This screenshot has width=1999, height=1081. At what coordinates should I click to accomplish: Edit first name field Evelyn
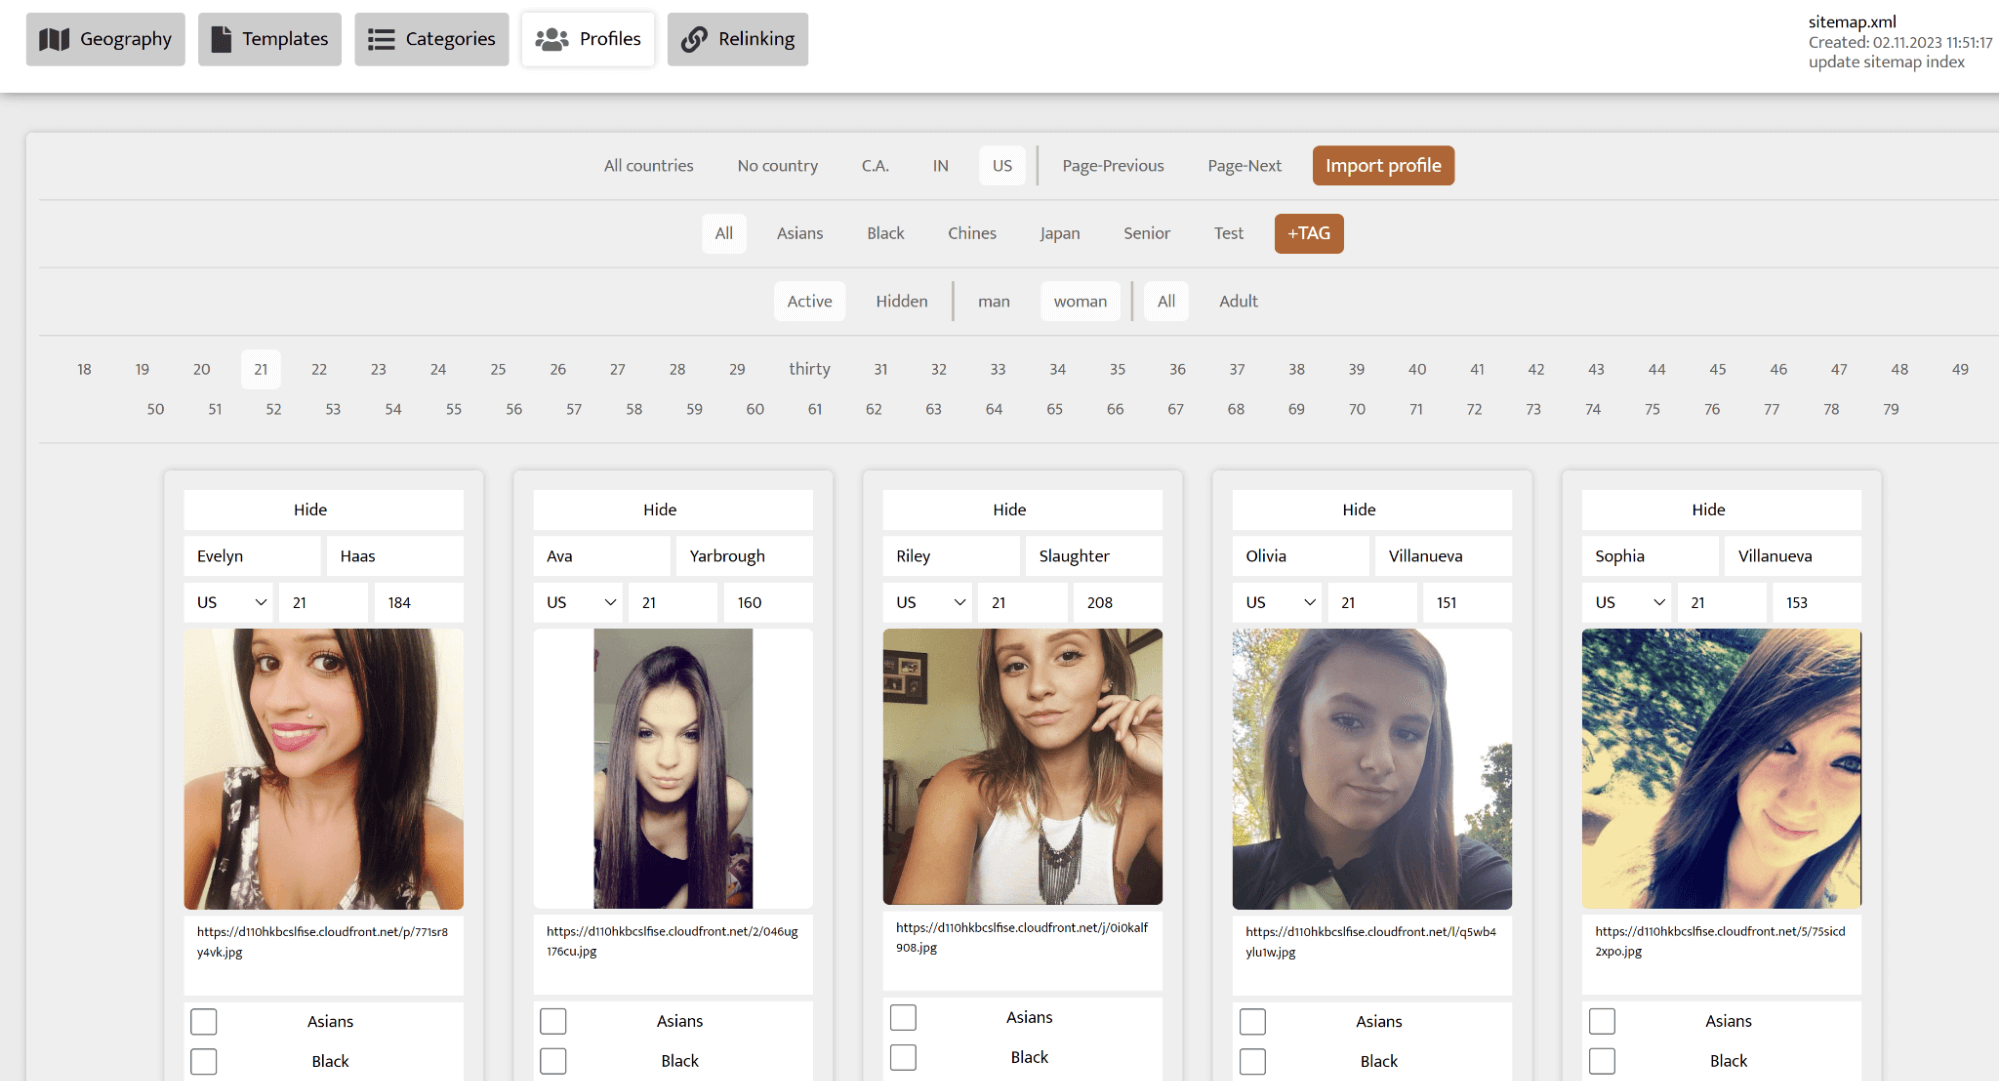pyautogui.click(x=252, y=557)
